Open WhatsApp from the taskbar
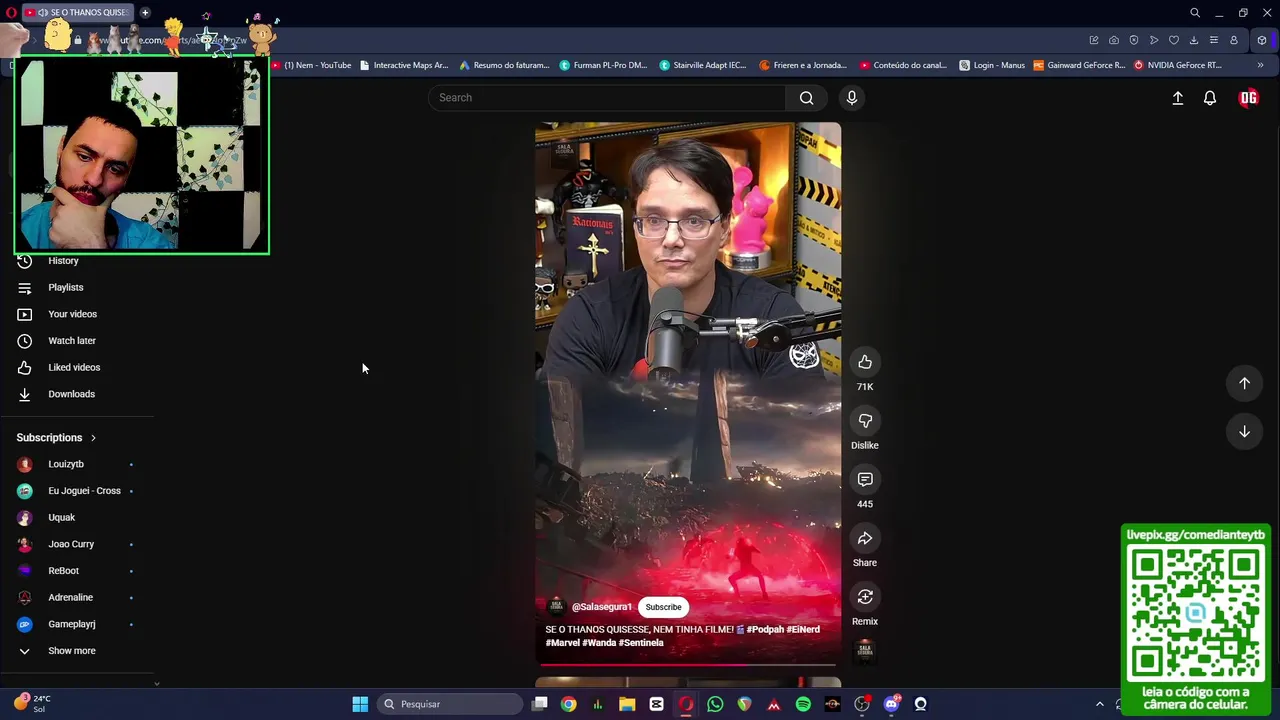Screen dimensions: 1280x720 [x=715, y=704]
